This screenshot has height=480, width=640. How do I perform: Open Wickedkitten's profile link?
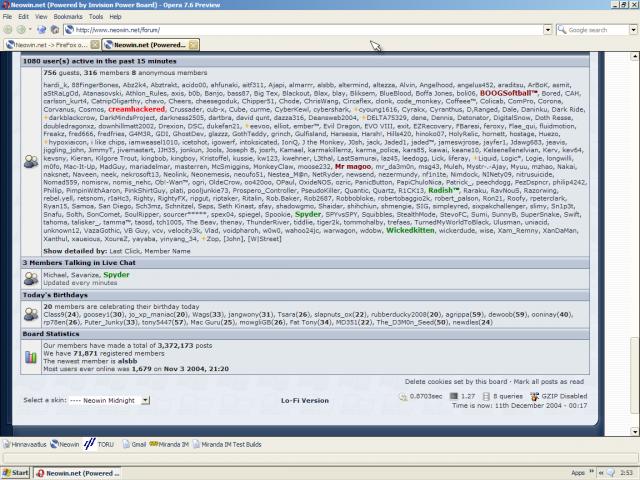pyautogui.click(x=410, y=230)
